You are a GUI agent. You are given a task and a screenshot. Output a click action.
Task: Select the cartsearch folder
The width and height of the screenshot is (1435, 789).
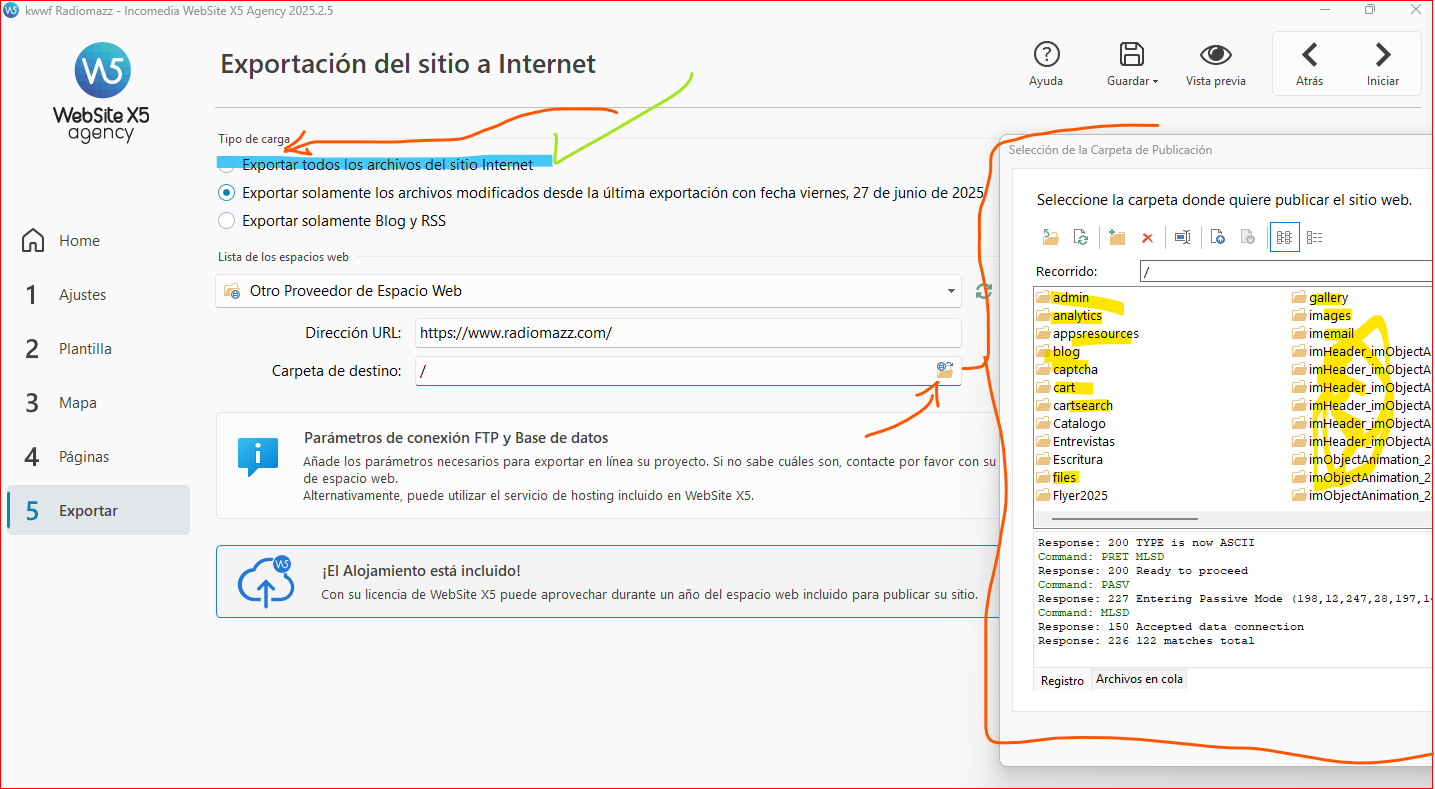[1075, 406]
